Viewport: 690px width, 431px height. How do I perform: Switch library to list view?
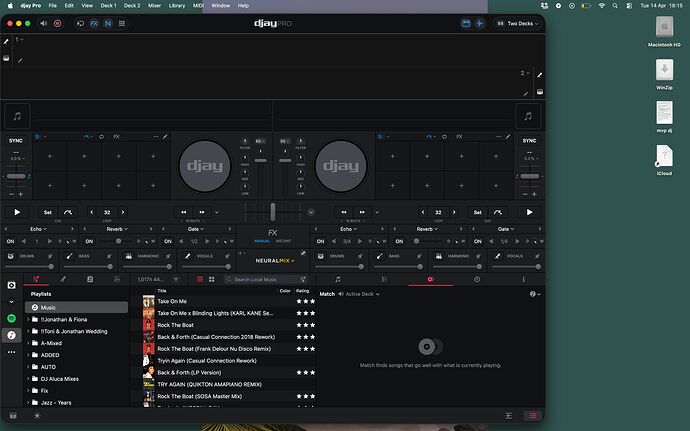click(200, 280)
